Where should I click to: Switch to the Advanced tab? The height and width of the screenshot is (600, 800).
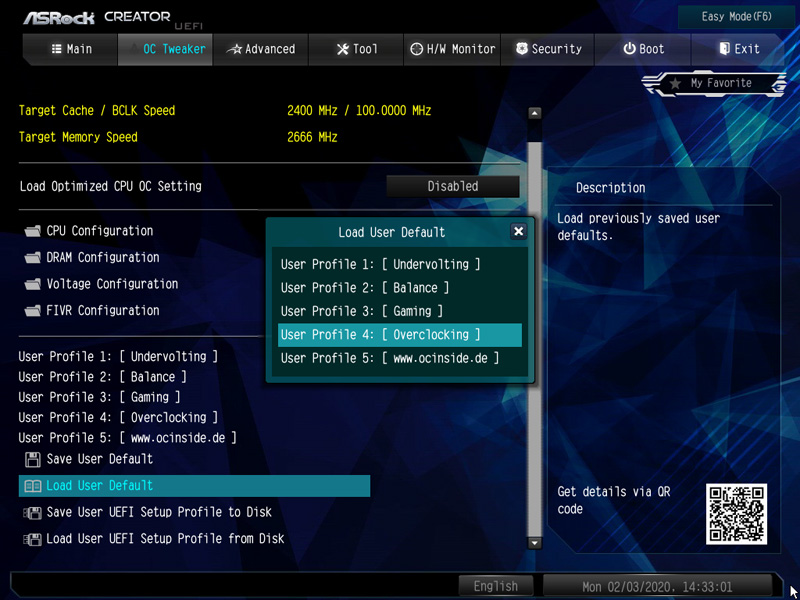[261, 49]
